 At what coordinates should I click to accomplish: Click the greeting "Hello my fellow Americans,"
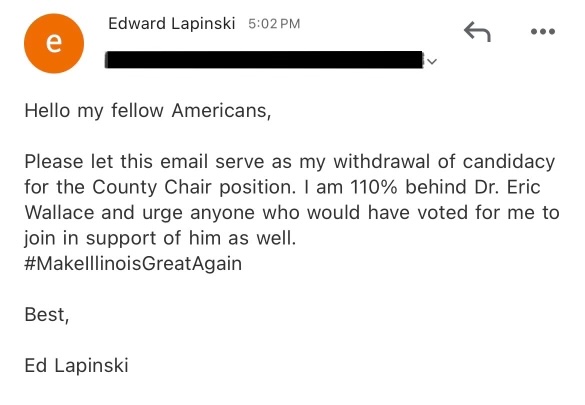(x=148, y=111)
